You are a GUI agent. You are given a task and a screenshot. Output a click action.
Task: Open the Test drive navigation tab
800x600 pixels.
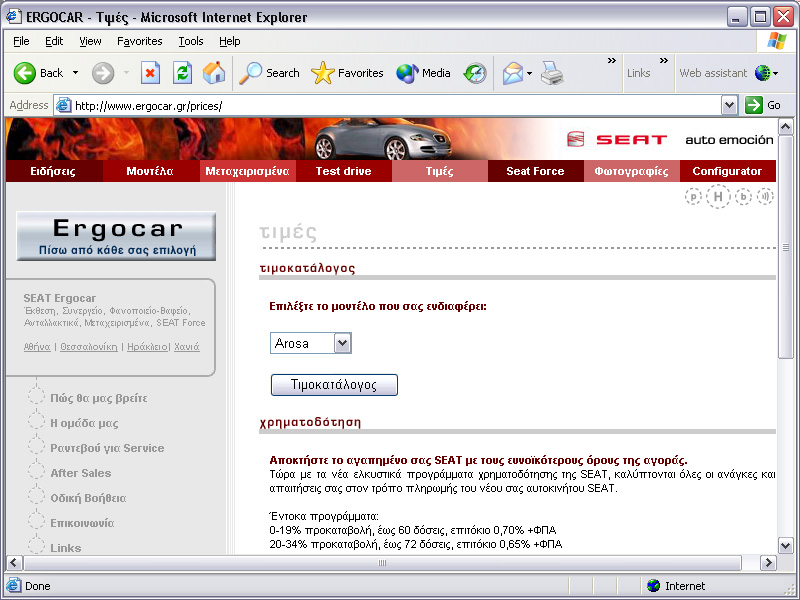point(343,171)
